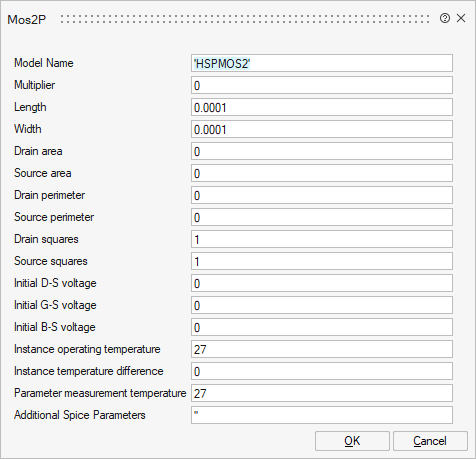476x459 pixels.
Task: Focus the Source perimeter field
Action: [x=322, y=217]
